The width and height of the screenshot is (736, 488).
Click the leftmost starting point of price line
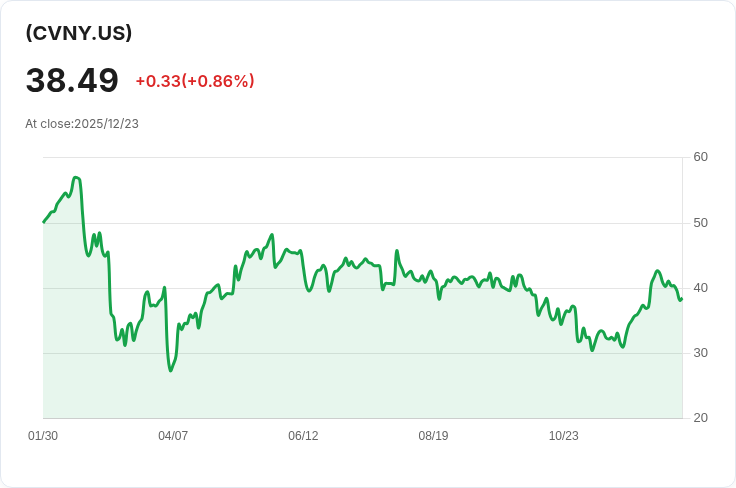[44, 222]
